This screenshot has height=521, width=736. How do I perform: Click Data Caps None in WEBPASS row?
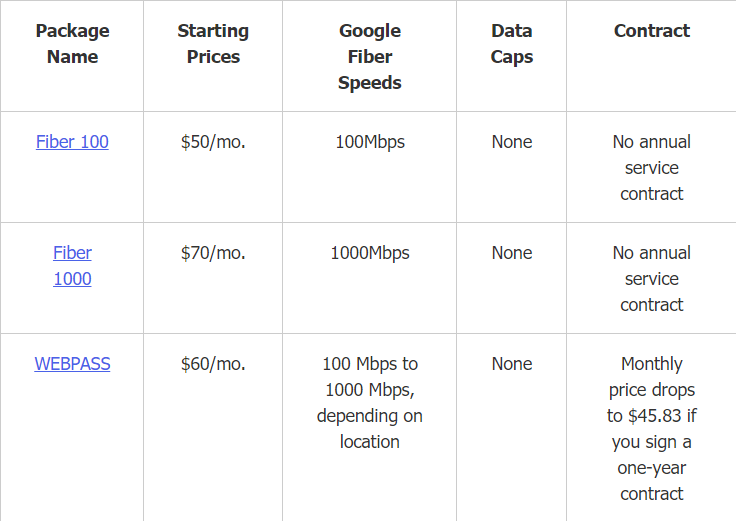[512, 364]
